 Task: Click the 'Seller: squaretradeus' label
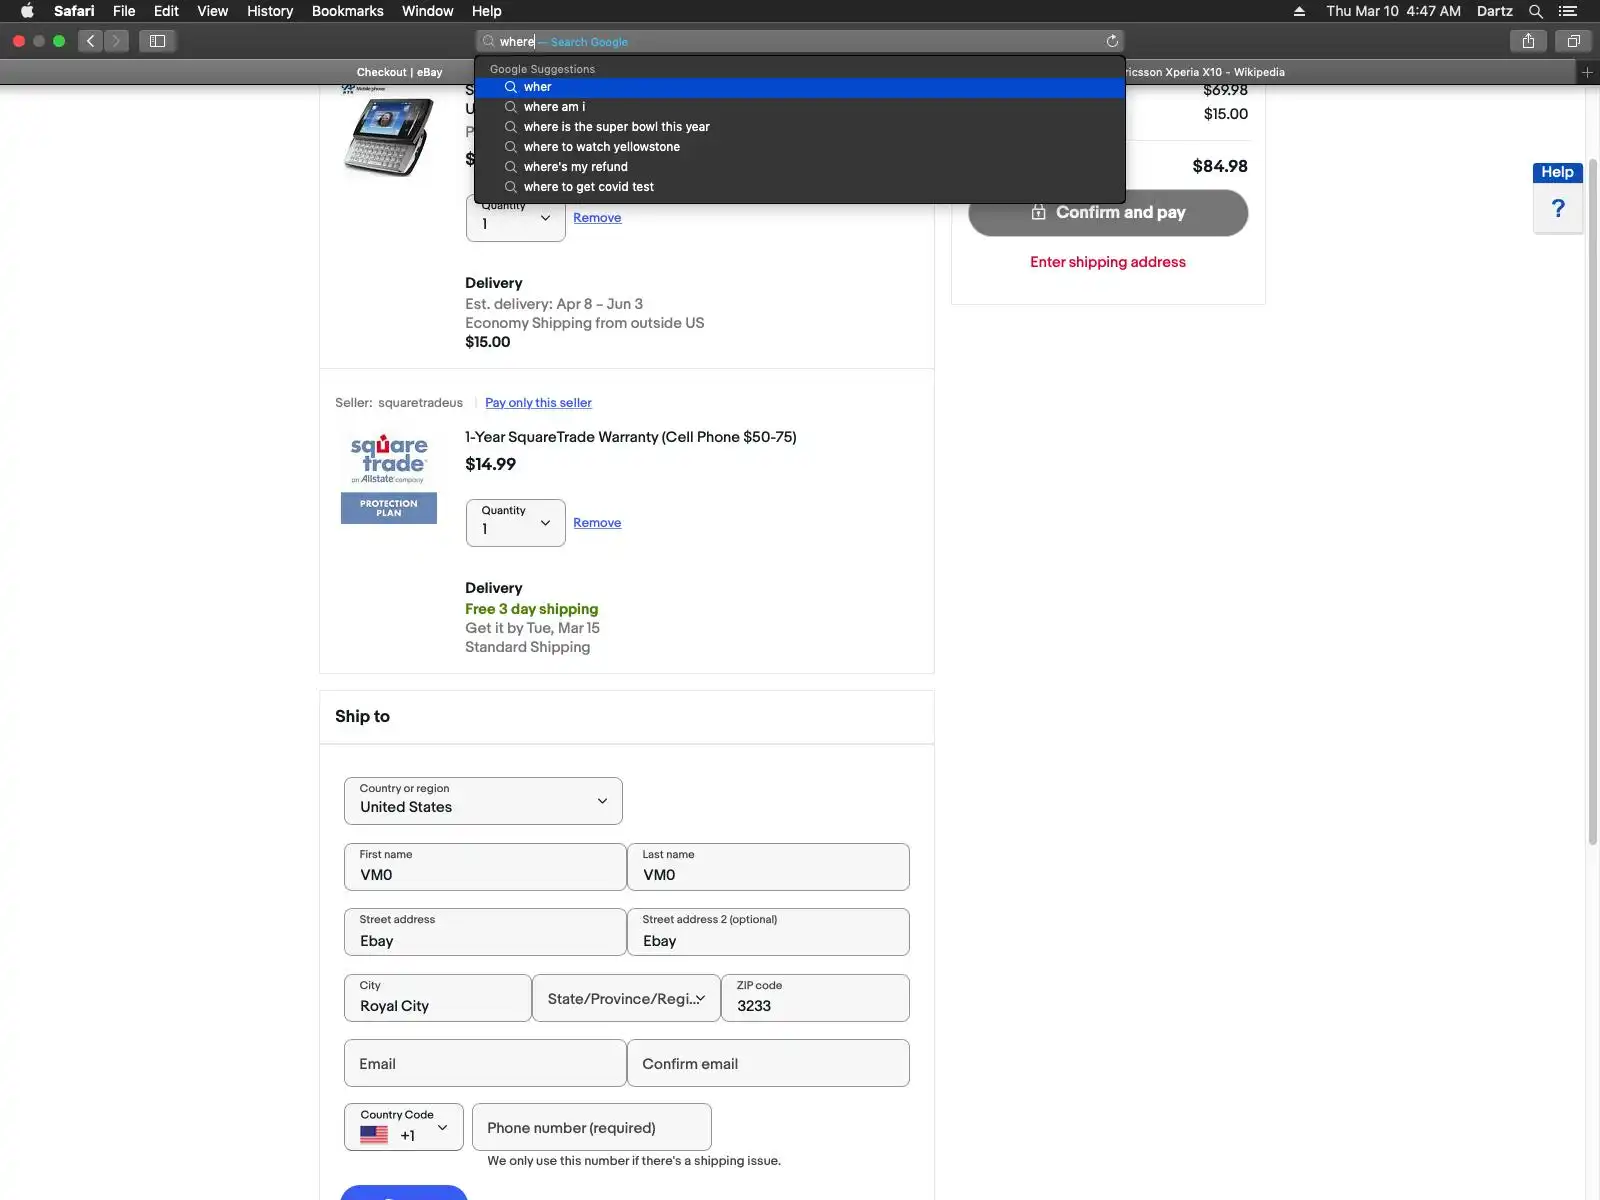pos(399,403)
